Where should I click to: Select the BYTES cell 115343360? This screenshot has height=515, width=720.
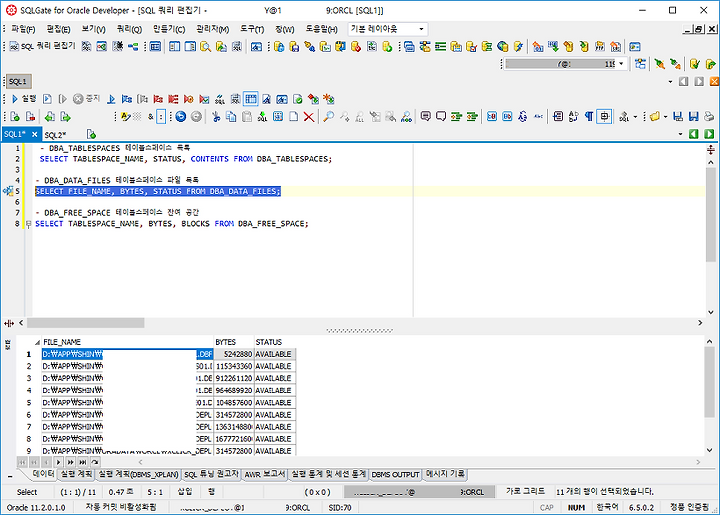[x=234, y=366]
